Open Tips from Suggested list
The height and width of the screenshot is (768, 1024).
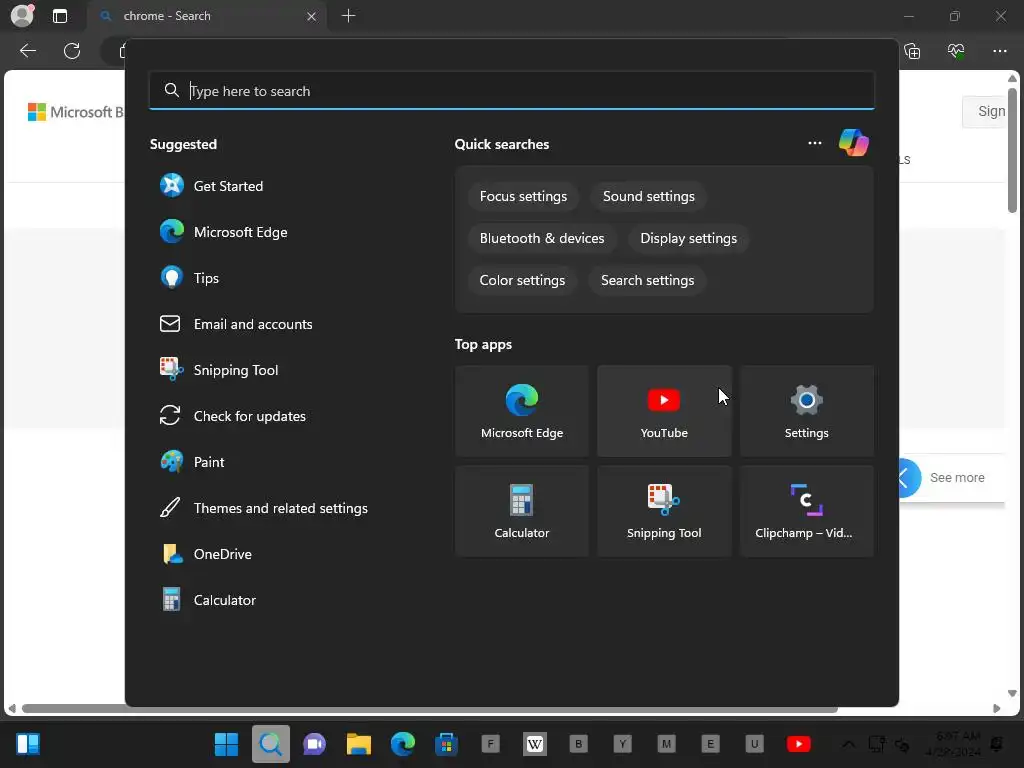[189, 278]
